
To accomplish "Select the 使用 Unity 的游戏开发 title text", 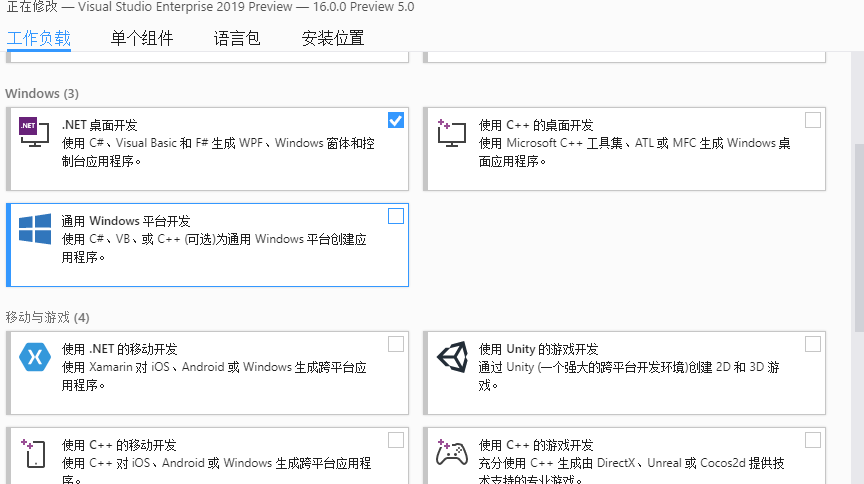I will click(x=538, y=349).
